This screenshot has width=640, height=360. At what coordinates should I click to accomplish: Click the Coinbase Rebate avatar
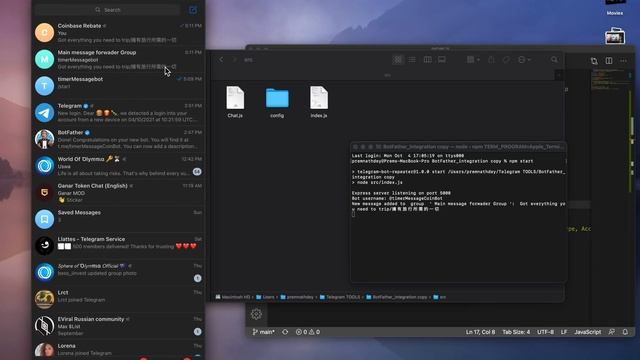point(44,33)
